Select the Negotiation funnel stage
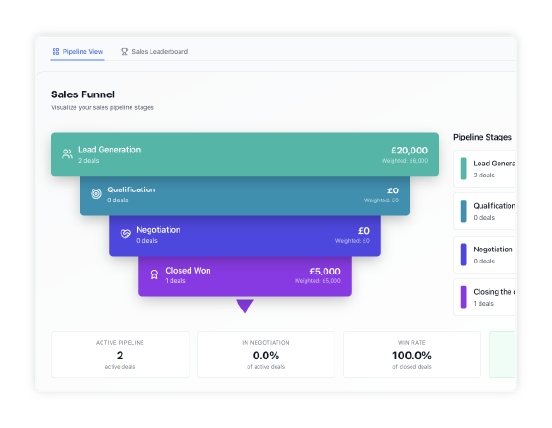Image resolution: width=552 pixels, height=428 pixels. coord(245,236)
